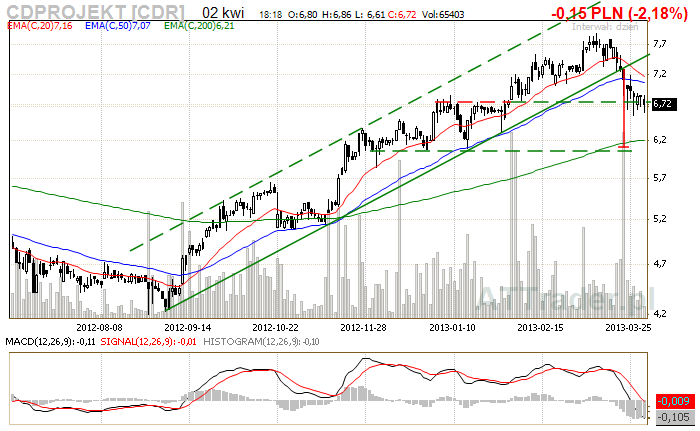Select the EMA(C,20)7,16 legend entry
This screenshot has width=700, height=431.
[40, 26]
